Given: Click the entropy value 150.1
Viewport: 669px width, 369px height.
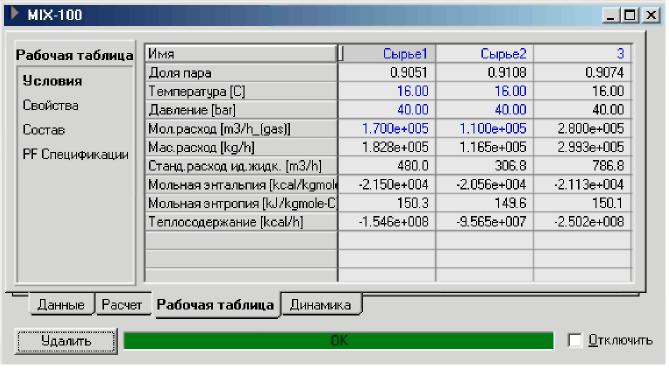Looking at the screenshot, I should [582, 203].
